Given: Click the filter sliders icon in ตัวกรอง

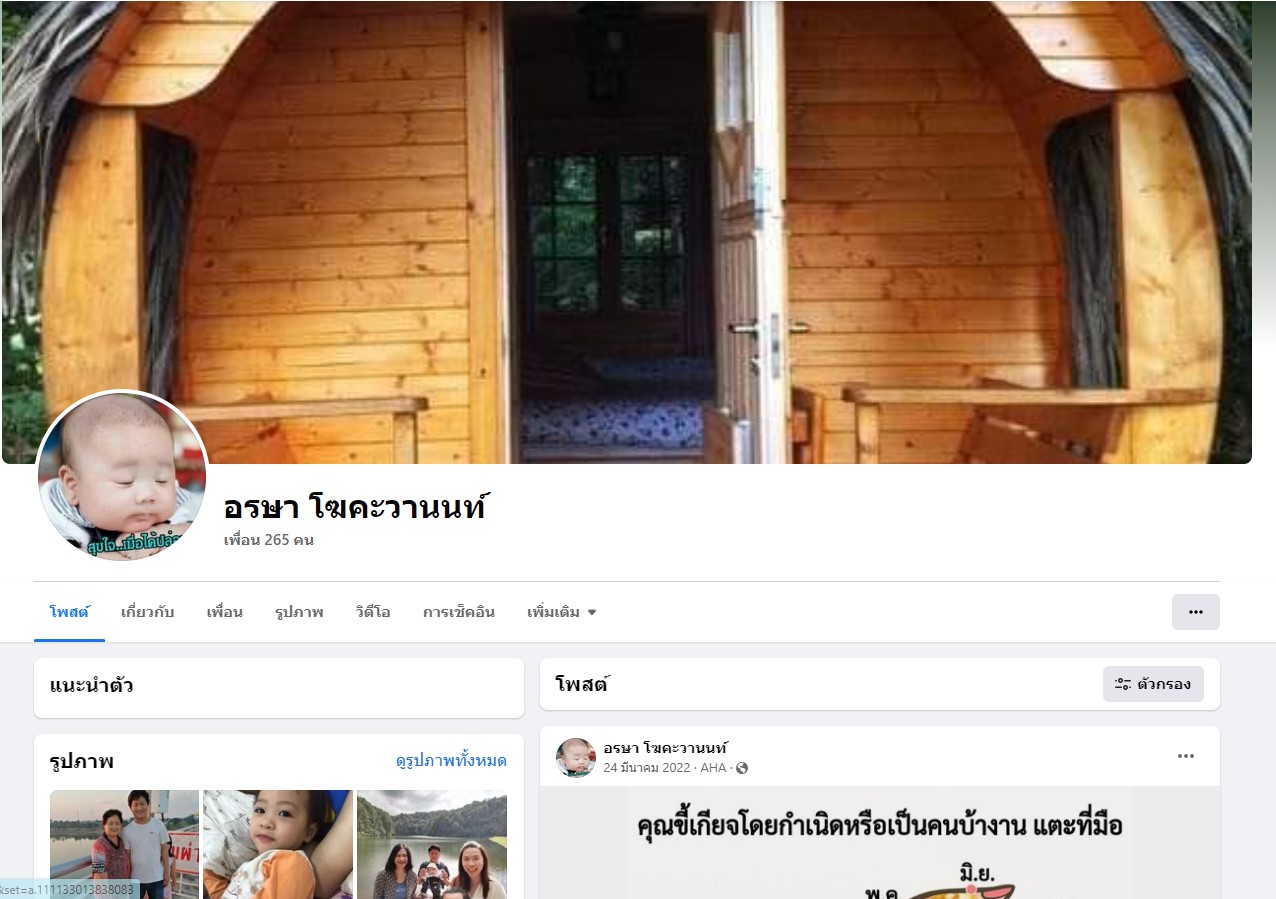Looking at the screenshot, I should click(x=1123, y=684).
